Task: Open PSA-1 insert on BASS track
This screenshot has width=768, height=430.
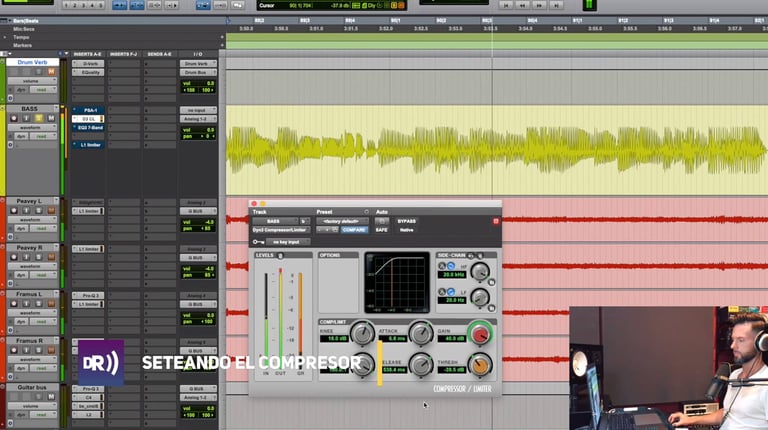Action: (x=89, y=110)
